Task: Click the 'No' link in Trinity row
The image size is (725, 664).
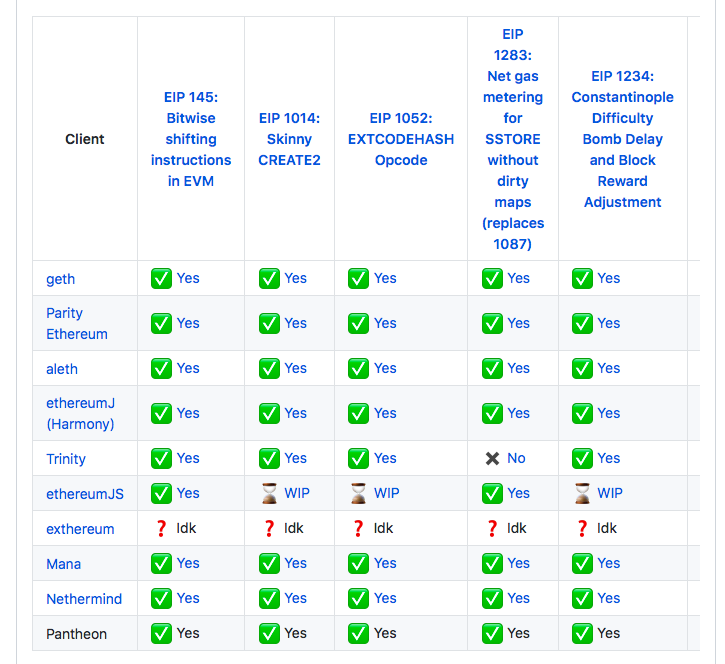Action: pyautogui.click(x=516, y=458)
